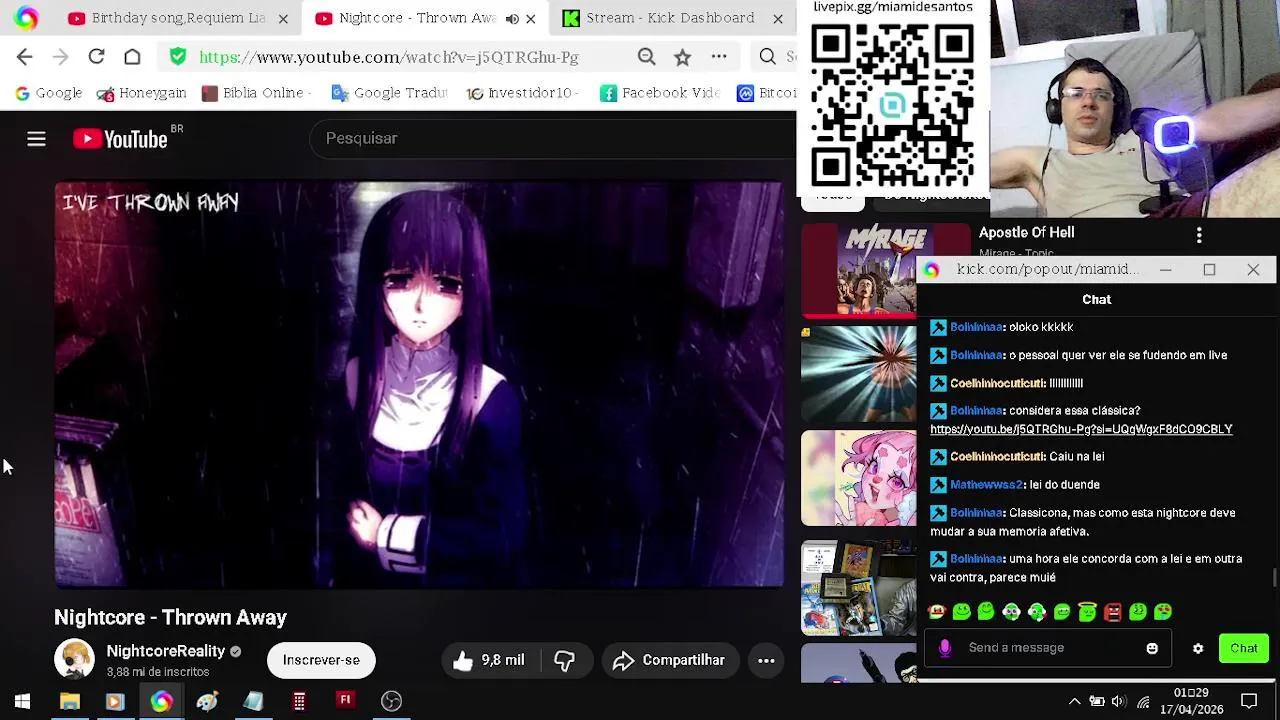
Task: Open the starburst recommended video thumbnail
Action: pos(859,373)
